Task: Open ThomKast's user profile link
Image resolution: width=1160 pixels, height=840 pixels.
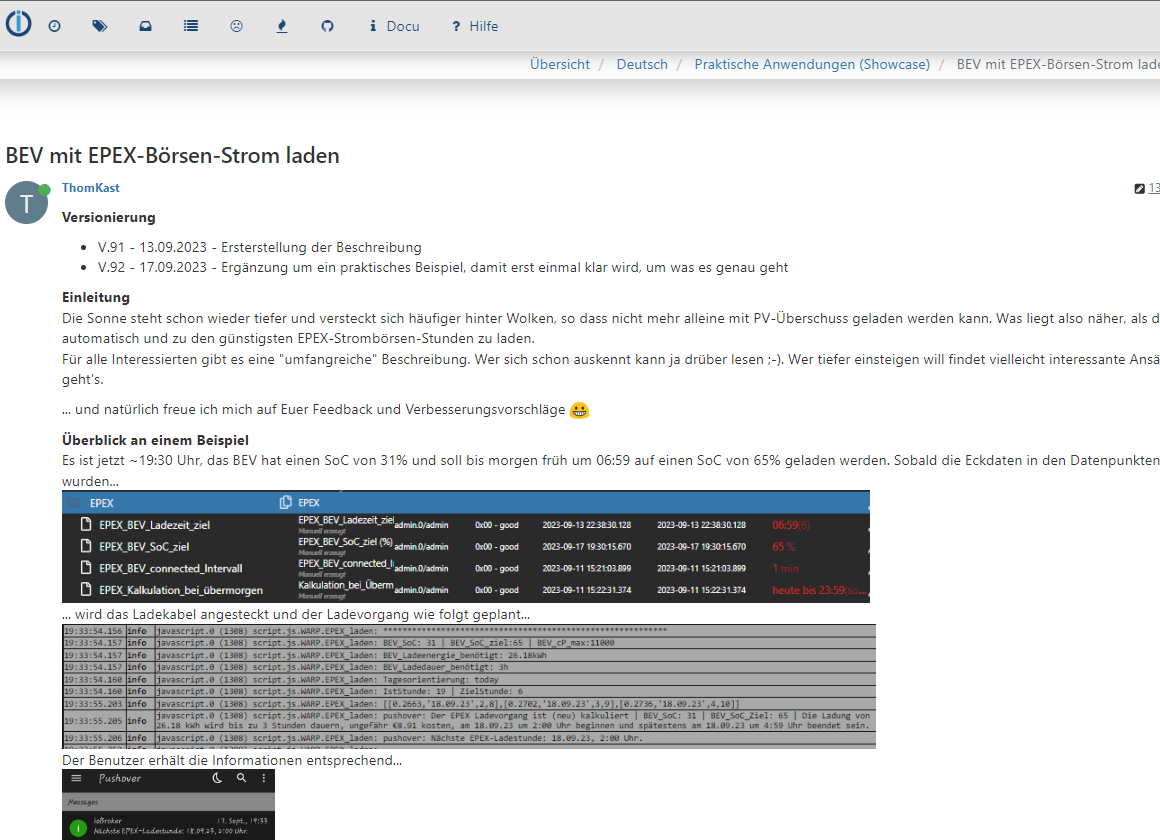Action: point(91,188)
